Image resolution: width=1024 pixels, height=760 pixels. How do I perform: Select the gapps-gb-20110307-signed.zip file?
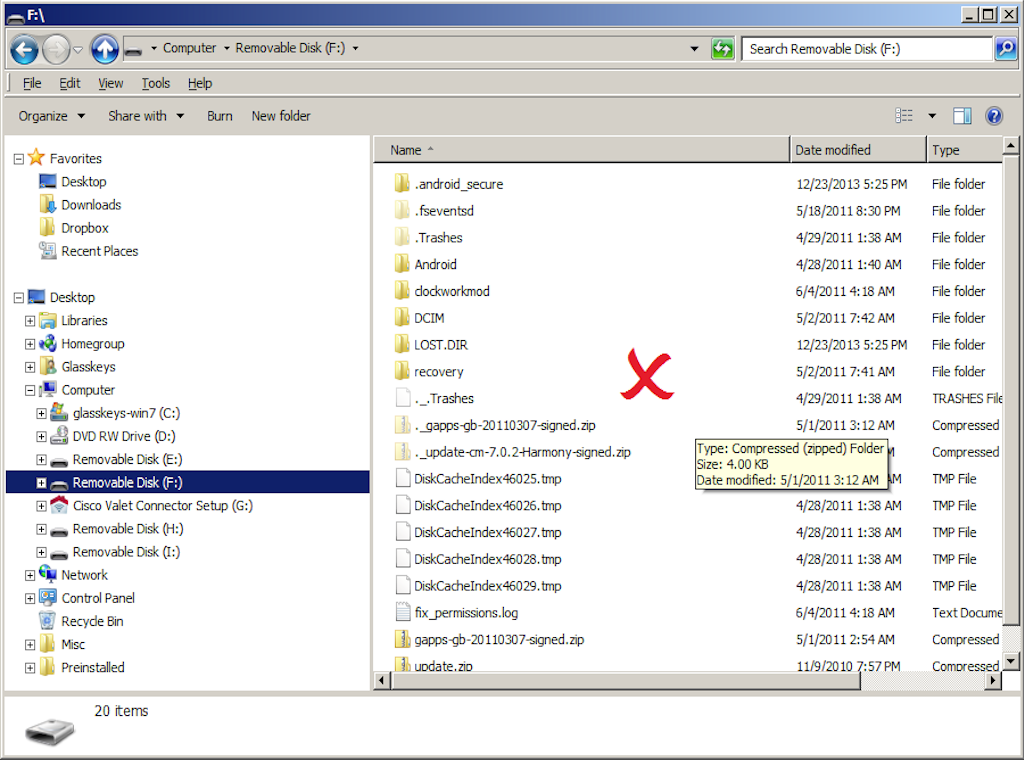(499, 639)
